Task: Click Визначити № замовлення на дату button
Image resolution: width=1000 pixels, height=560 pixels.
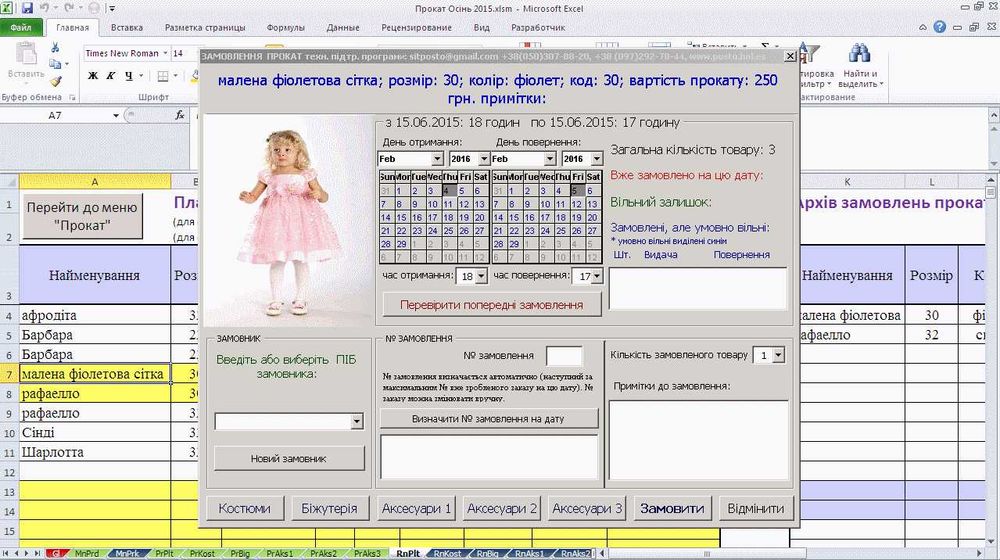Action: tap(489, 419)
